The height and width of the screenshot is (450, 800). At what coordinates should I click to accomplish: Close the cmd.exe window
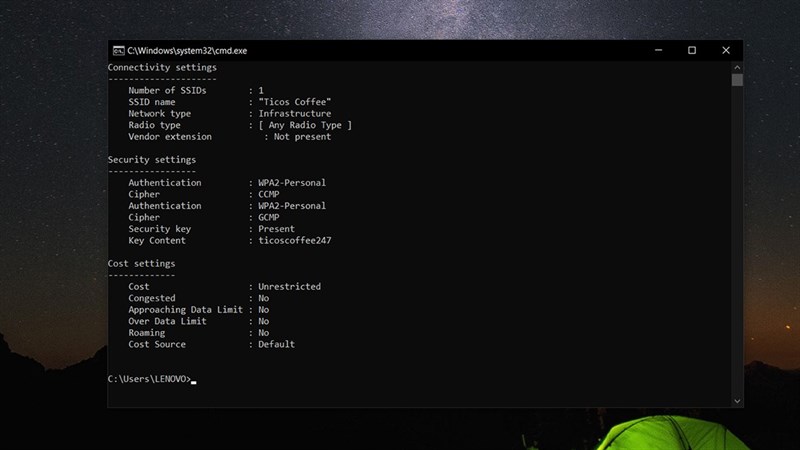[x=726, y=50]
